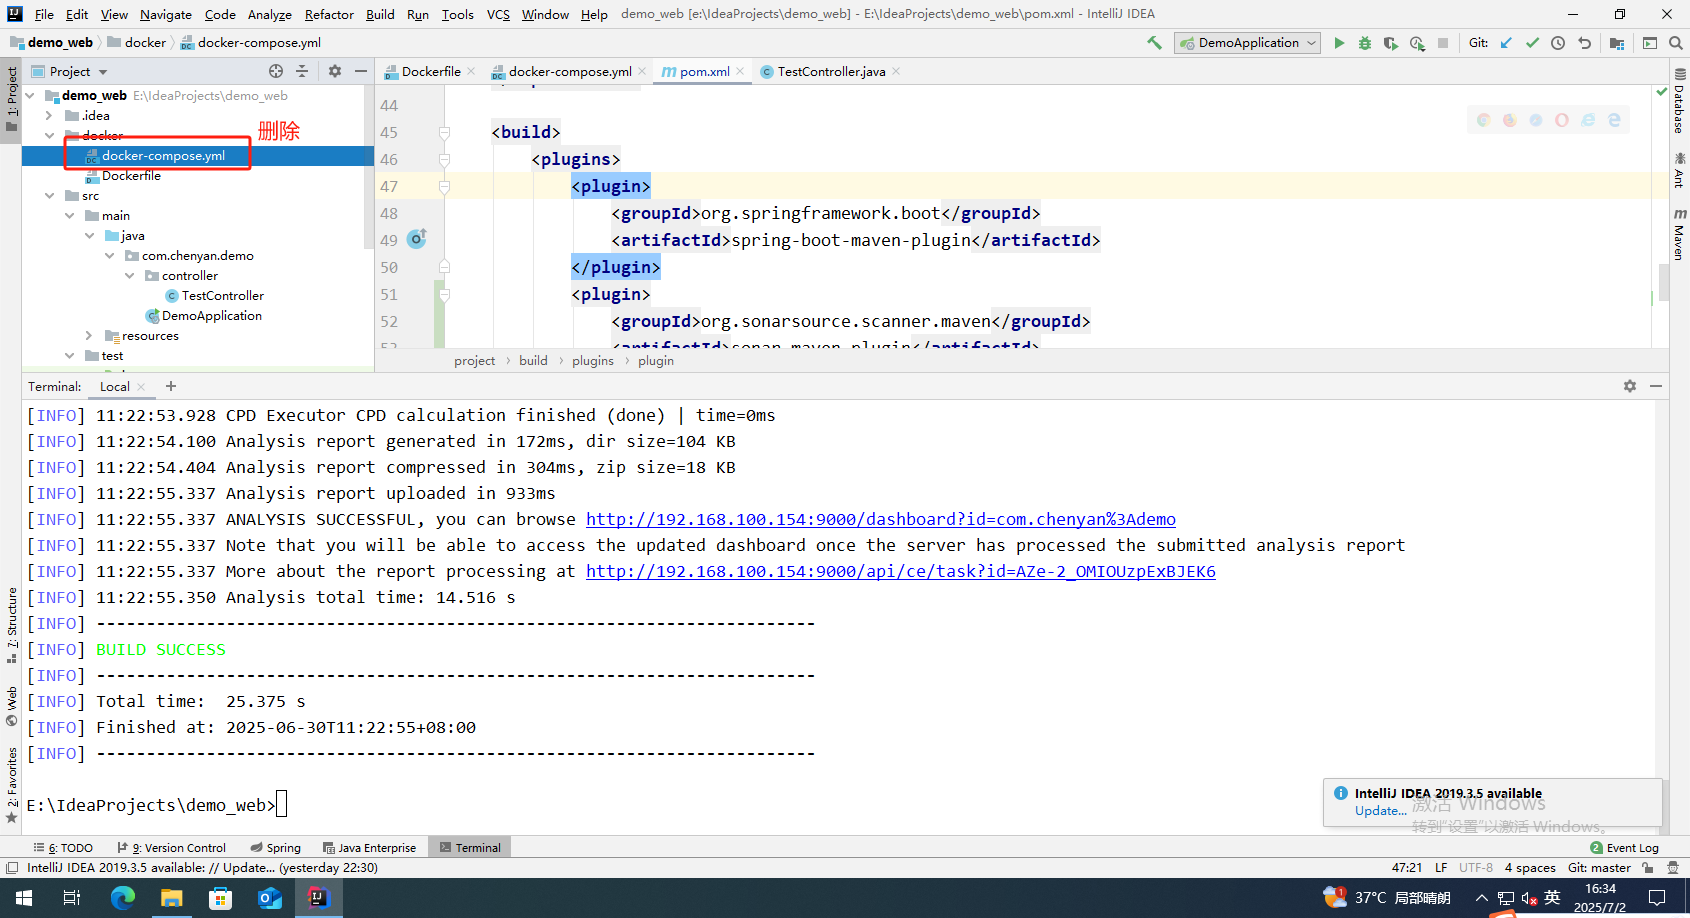Open the Database tool window
The image size is (1690, 918).
[x=1679, y=101]
